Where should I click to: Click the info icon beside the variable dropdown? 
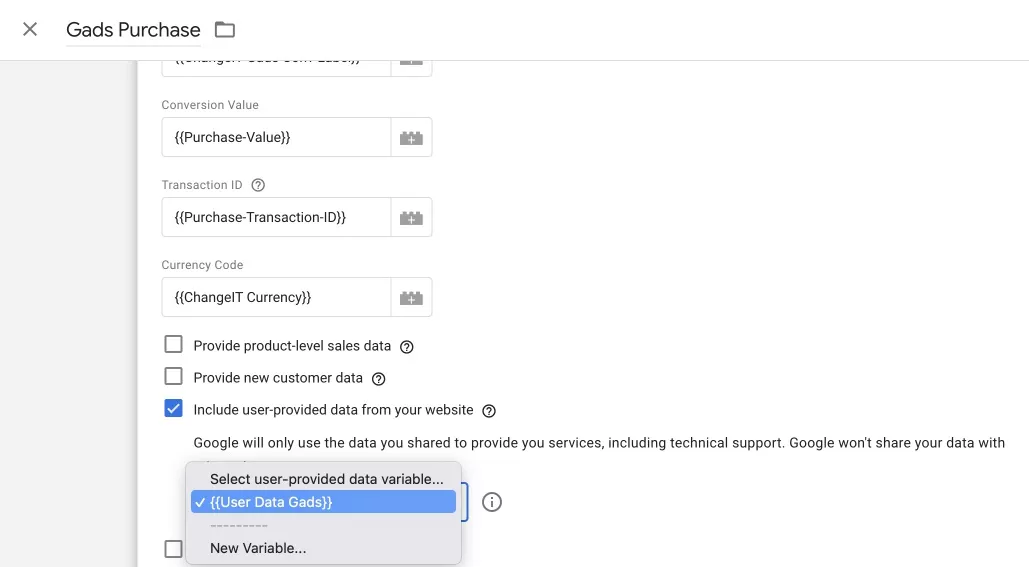point(492,502)
